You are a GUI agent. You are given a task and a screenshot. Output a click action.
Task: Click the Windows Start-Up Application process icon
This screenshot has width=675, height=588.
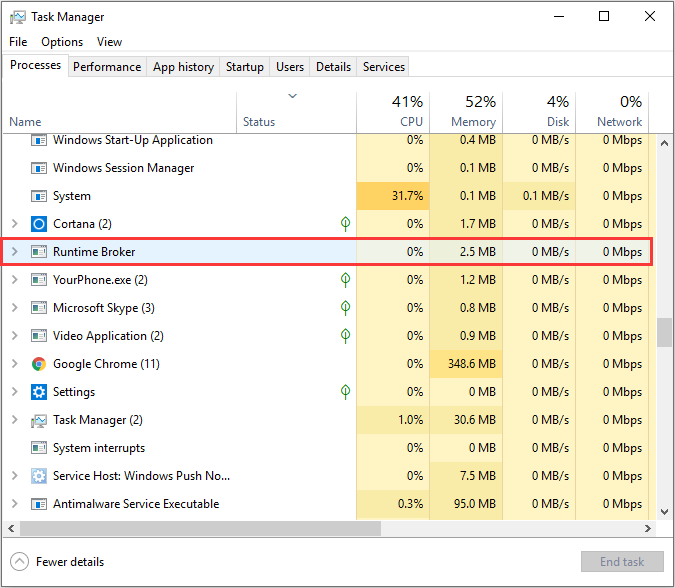coord(39,140)
